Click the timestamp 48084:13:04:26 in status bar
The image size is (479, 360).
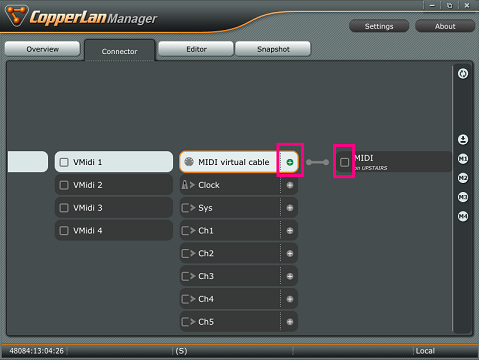pyautogui.click(x=36, y=351)
